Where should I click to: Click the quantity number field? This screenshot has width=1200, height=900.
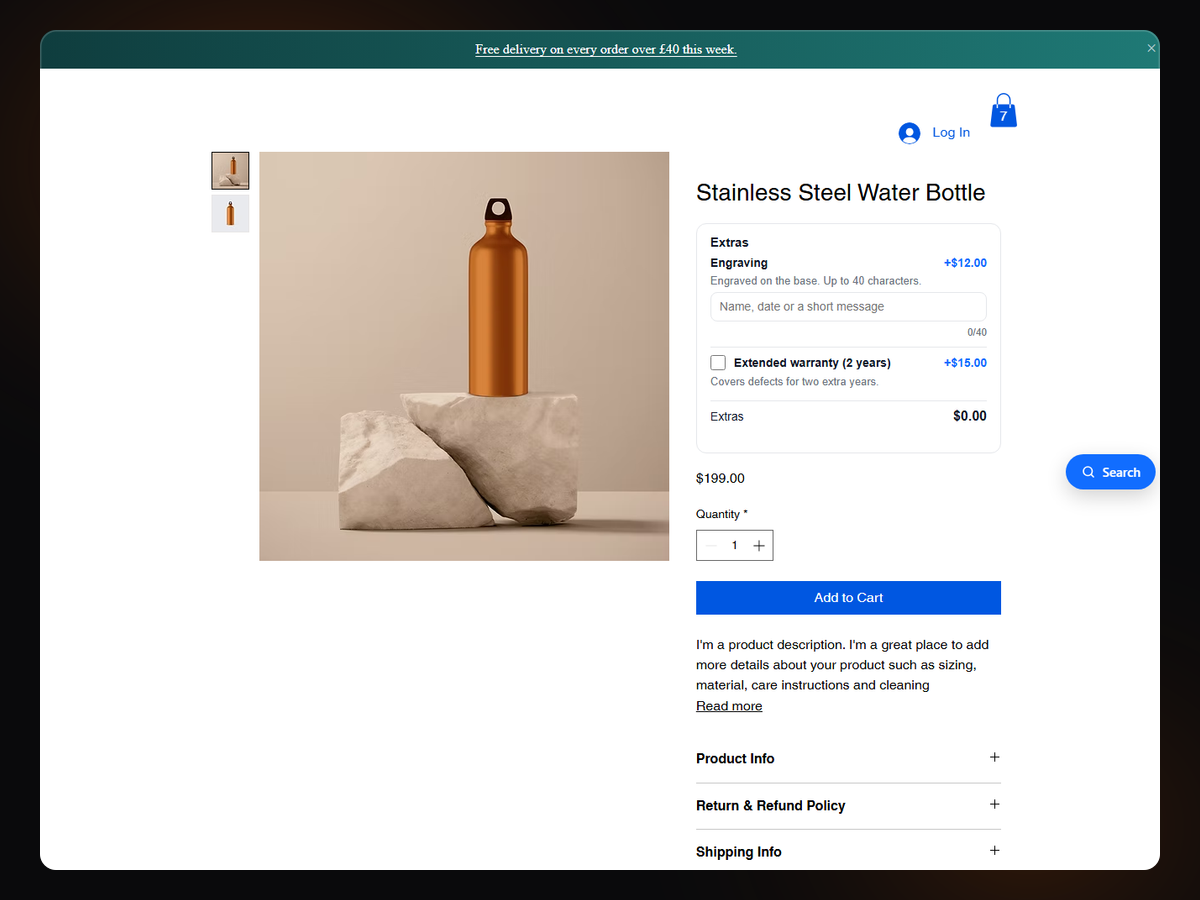(735, 545)
